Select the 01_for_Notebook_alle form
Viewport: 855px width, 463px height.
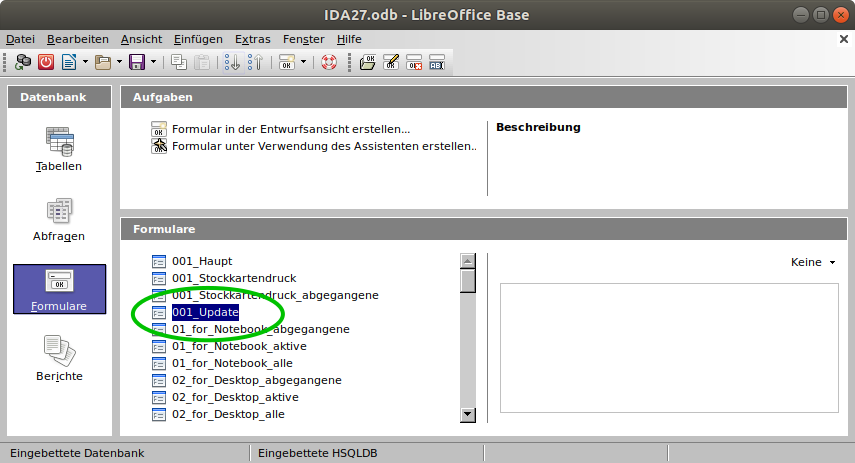[x=232, y=363]
